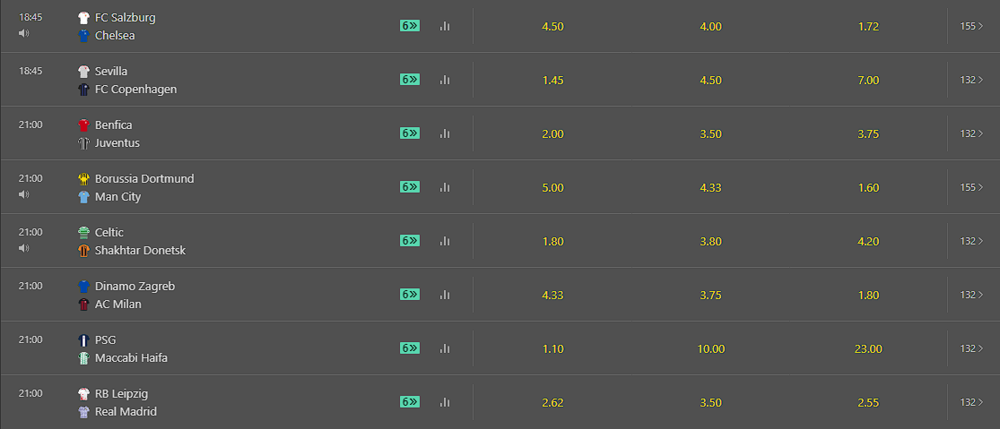Click the audio icon beside Celtic v Shakhtar Donetsk

click(24, 247)
